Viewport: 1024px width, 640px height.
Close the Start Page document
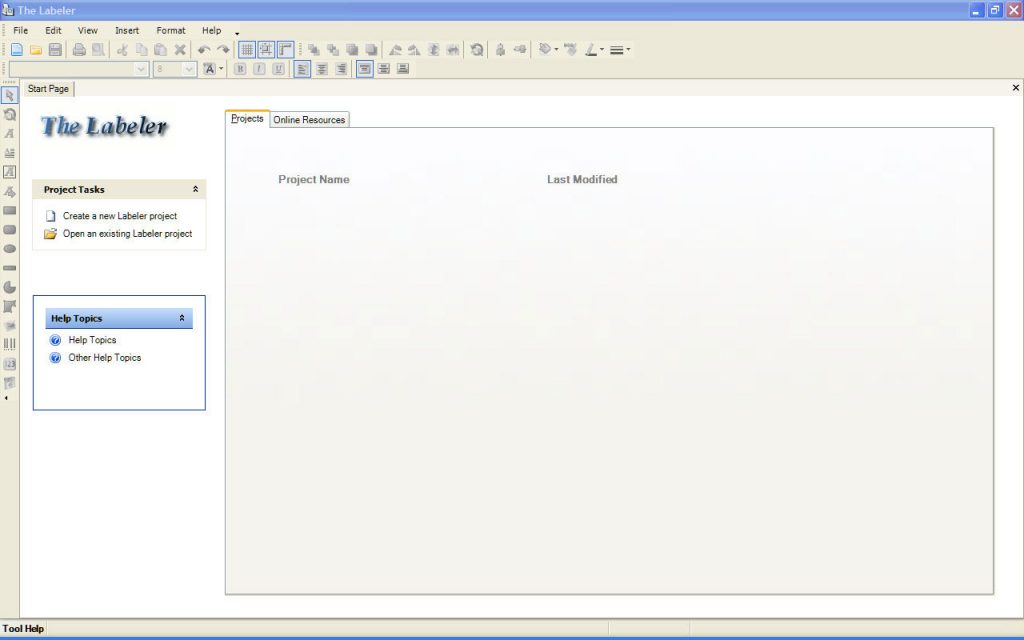[1016, 88]
